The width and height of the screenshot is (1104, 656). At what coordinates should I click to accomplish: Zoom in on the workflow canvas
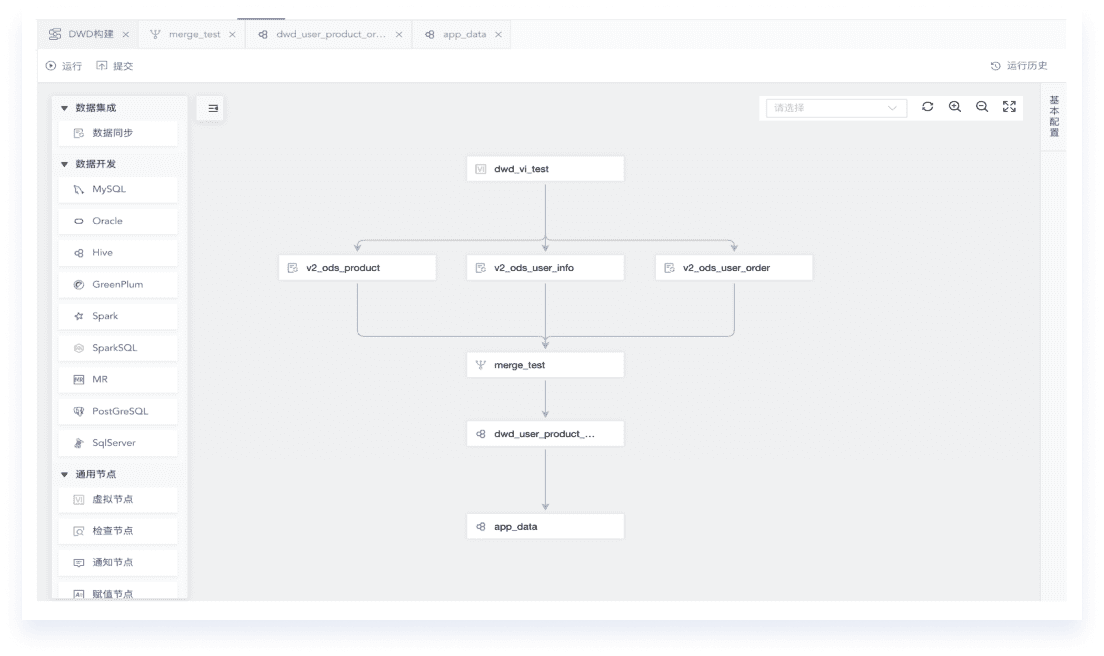[x=954, y=107]
